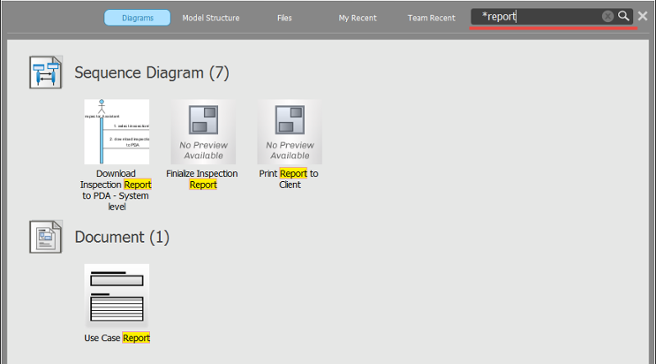The width and height of the screenshot is (656, 364).
Task: Click the Print Report to Client label
Action: coord(289,179)
